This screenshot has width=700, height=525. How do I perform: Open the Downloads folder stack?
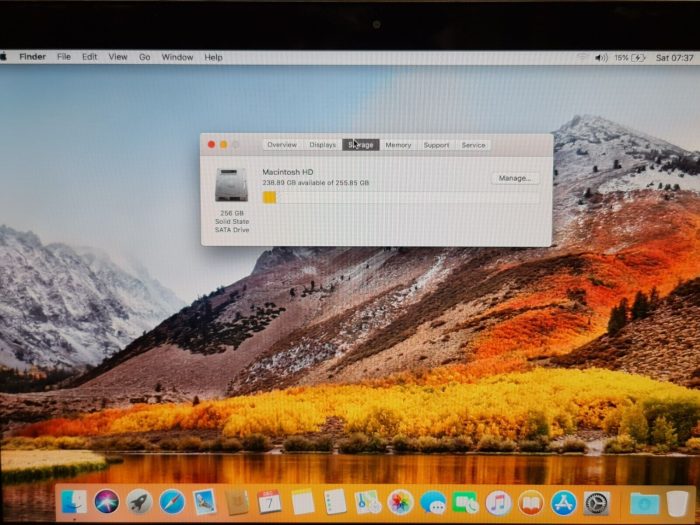point(645,504)
